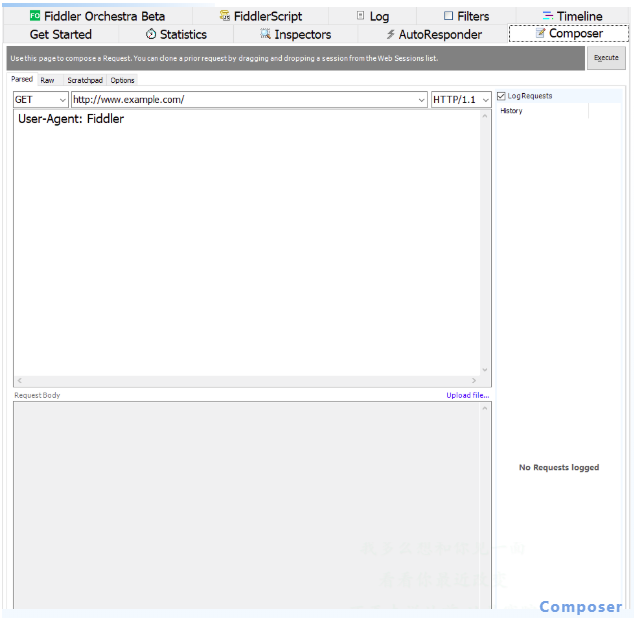
Task: Open the Scratchpad sub-tab
Action: pyautogui.click(x=85, y=80)
